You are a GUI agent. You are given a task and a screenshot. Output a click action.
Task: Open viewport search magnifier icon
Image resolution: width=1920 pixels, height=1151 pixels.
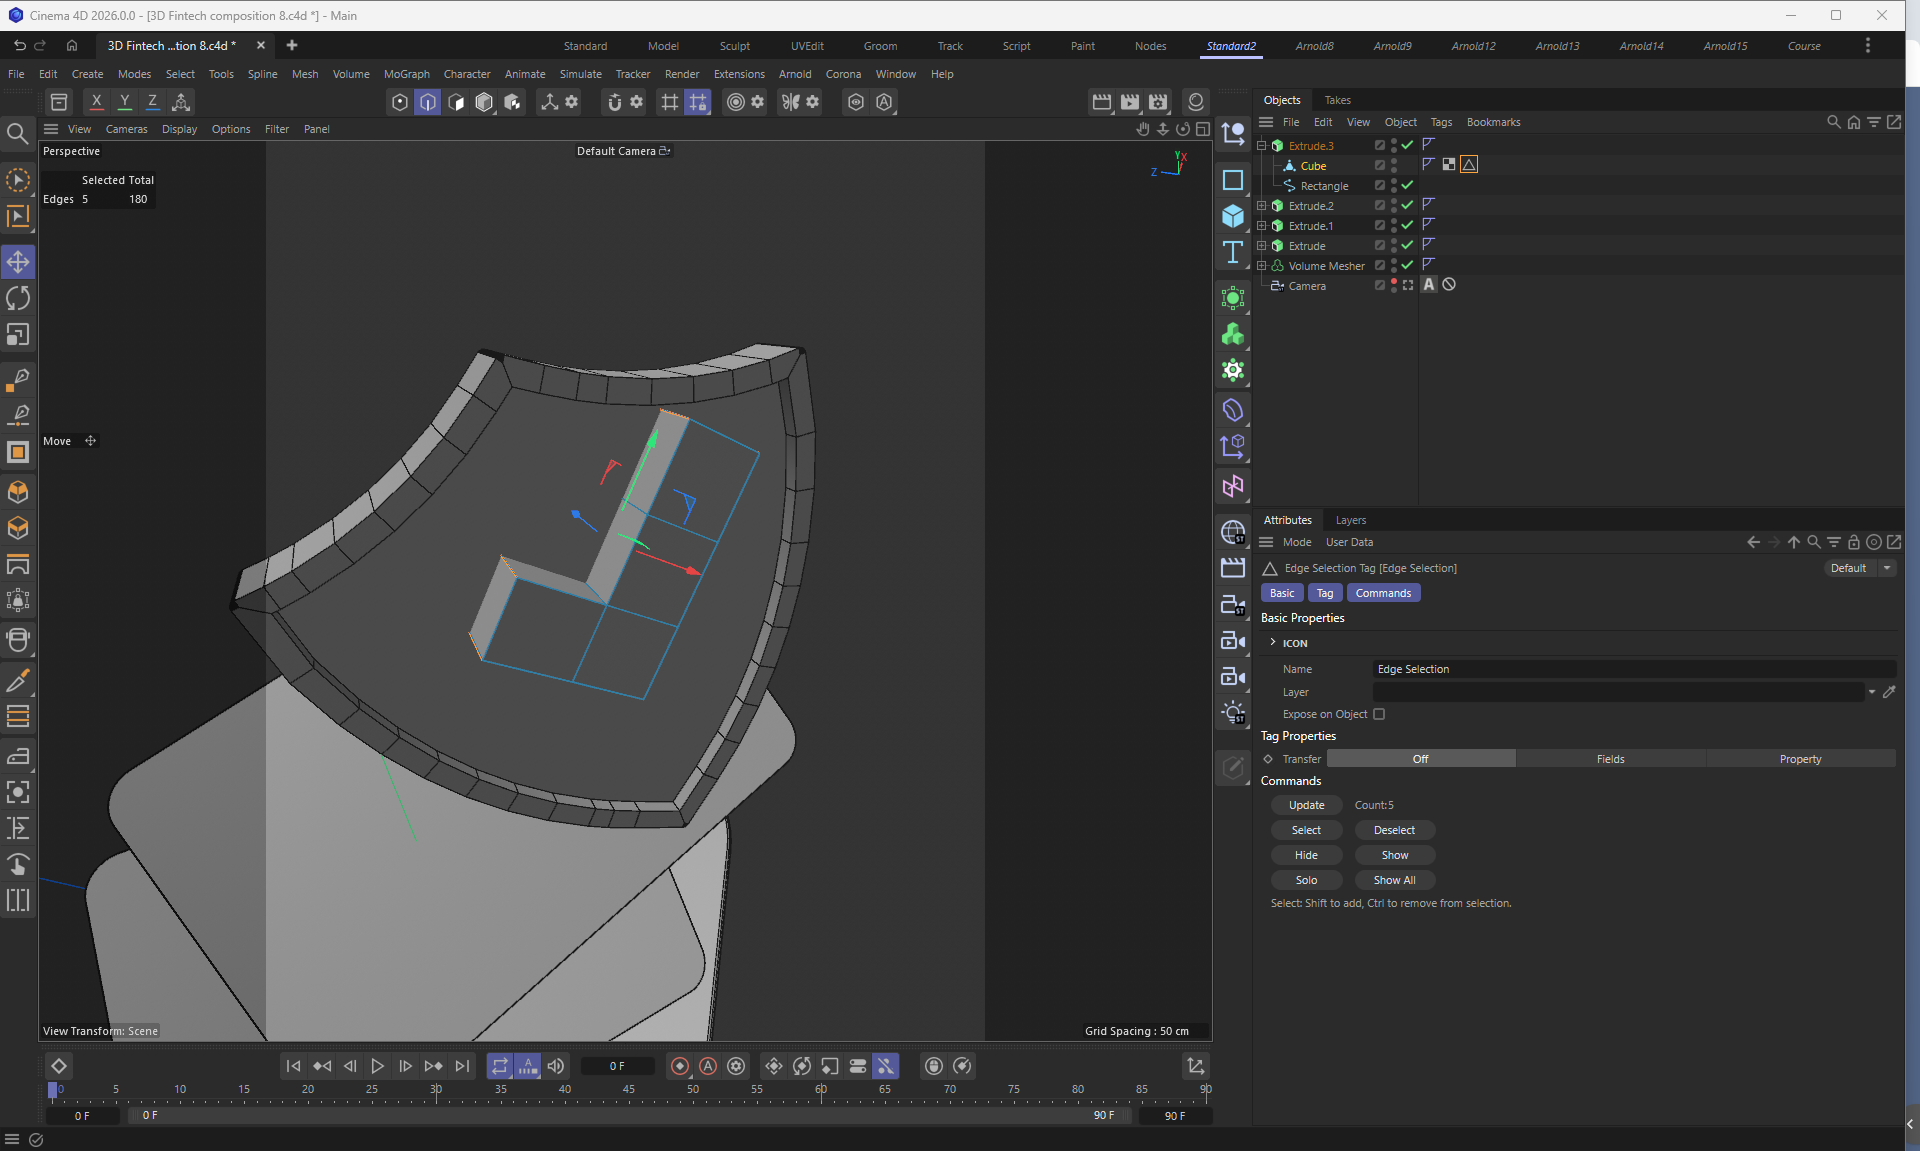[x=17, y=133]
